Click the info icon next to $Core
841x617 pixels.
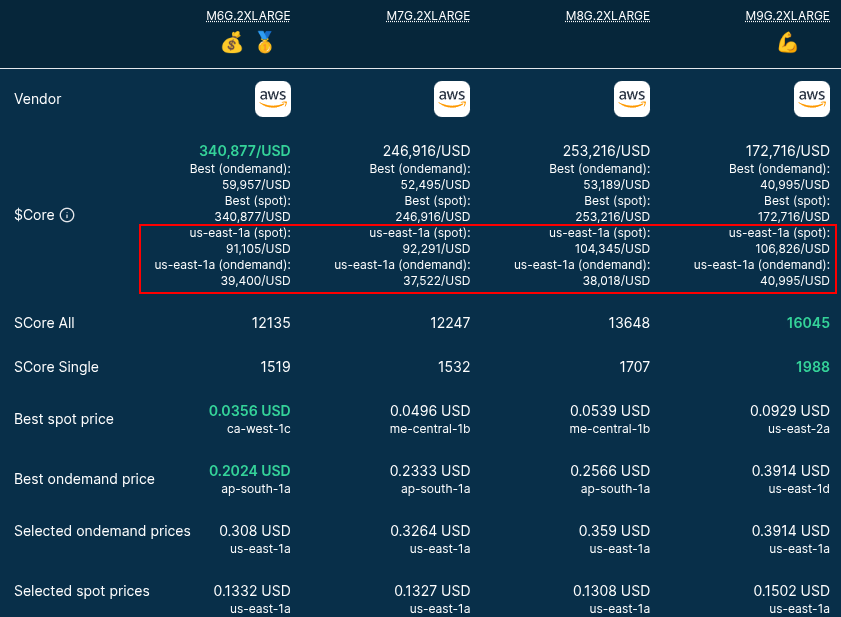[x=67, y=215]
